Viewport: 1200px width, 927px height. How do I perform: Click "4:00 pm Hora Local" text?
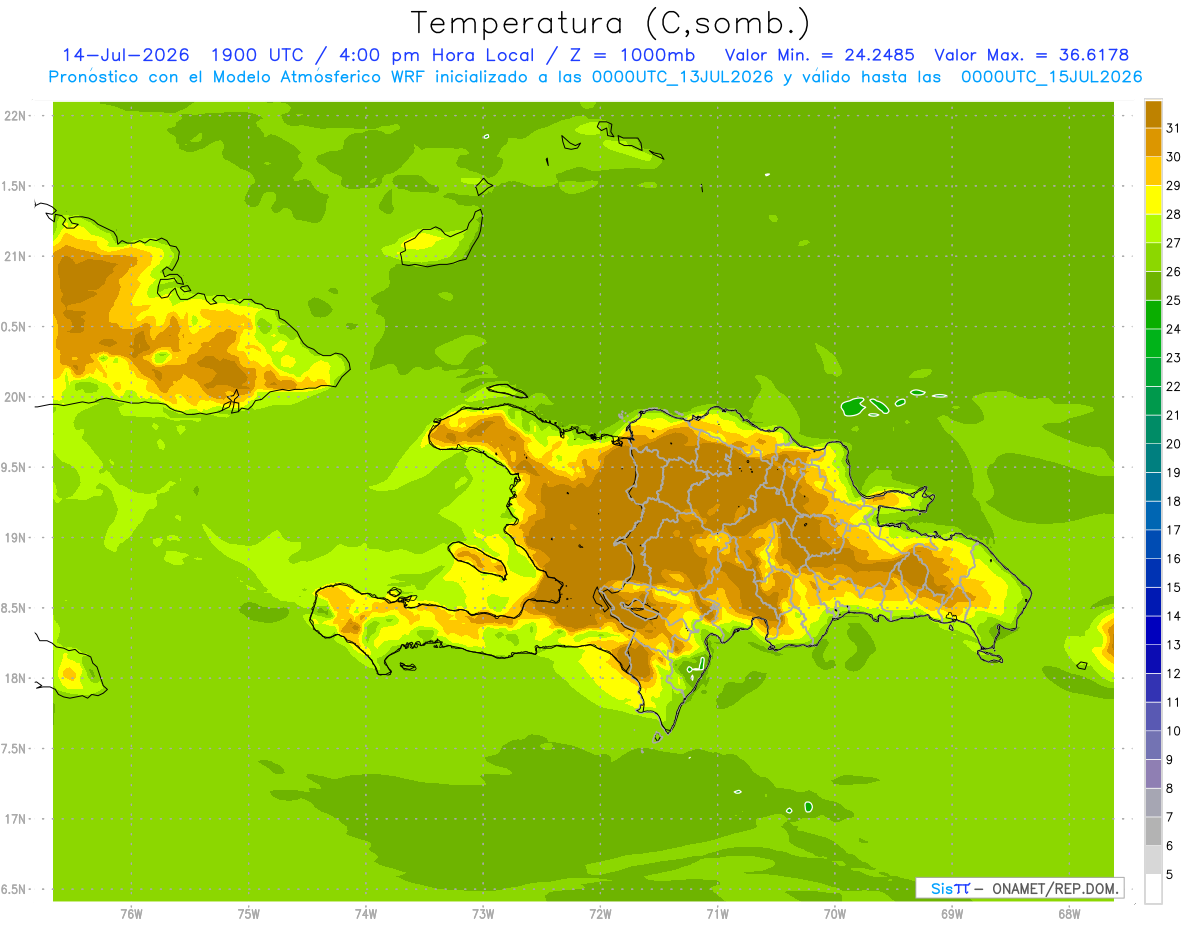coord(433,55)
